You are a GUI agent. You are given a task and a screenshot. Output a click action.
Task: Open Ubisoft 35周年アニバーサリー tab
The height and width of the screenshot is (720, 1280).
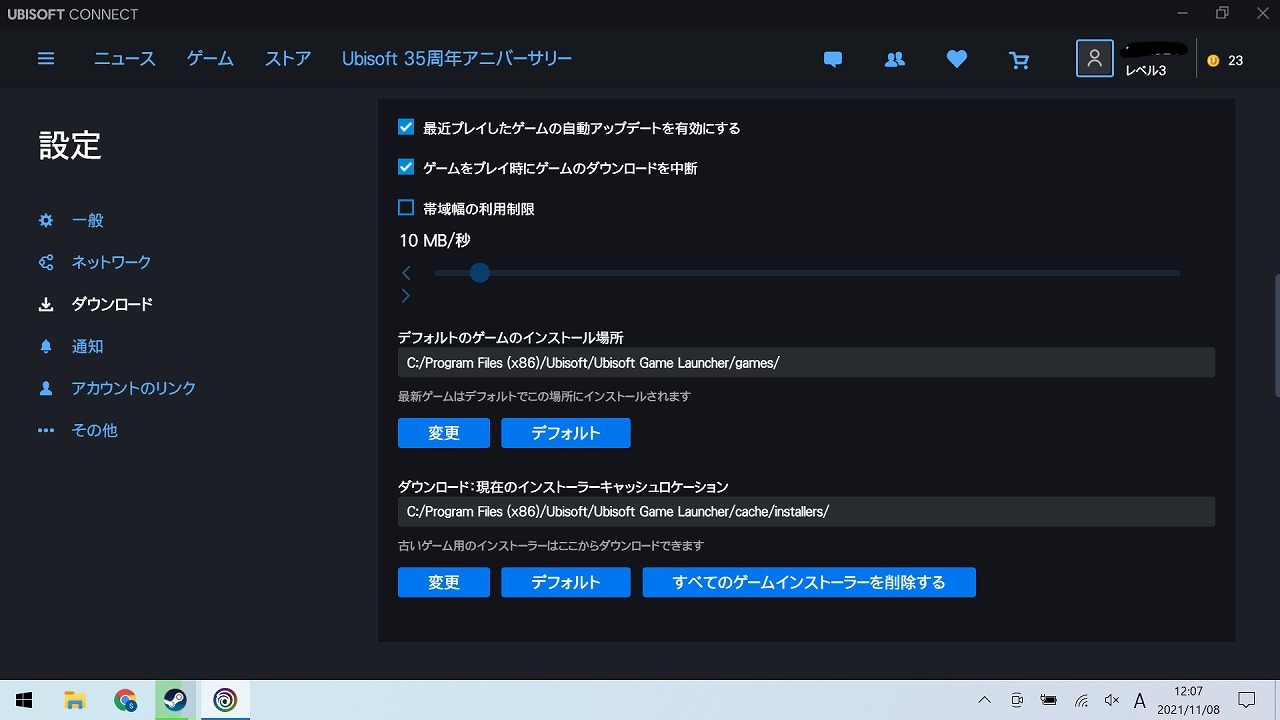pos(457,59)
